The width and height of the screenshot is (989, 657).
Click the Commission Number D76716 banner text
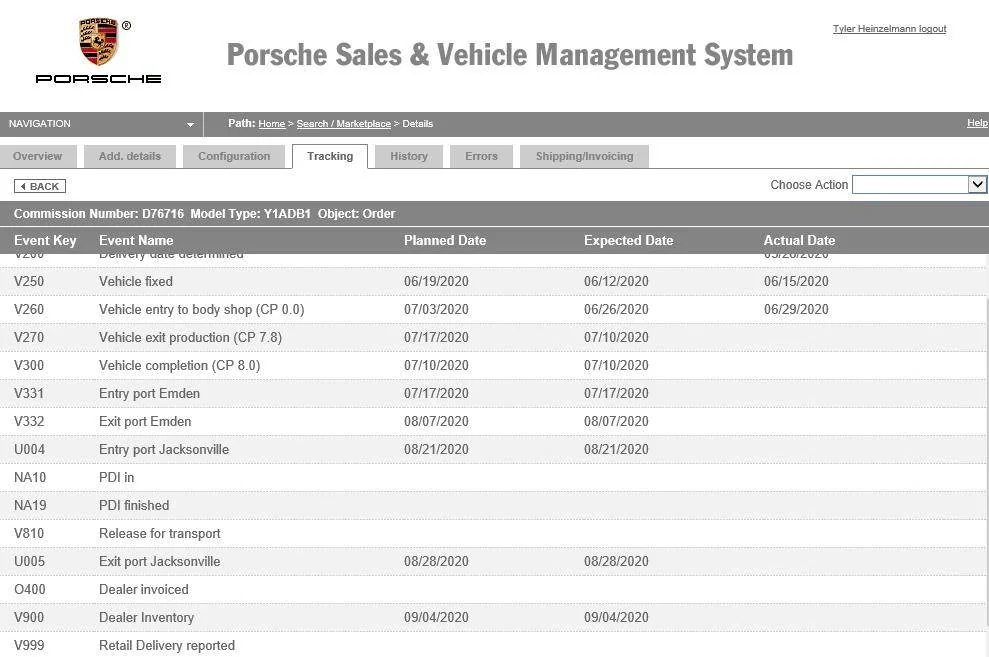point(99,214)
